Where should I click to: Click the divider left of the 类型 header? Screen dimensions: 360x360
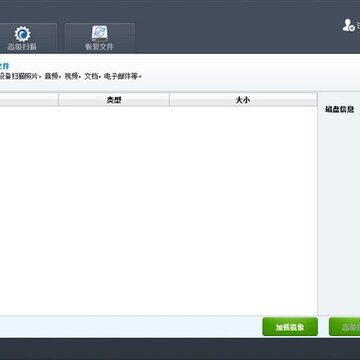58,100
